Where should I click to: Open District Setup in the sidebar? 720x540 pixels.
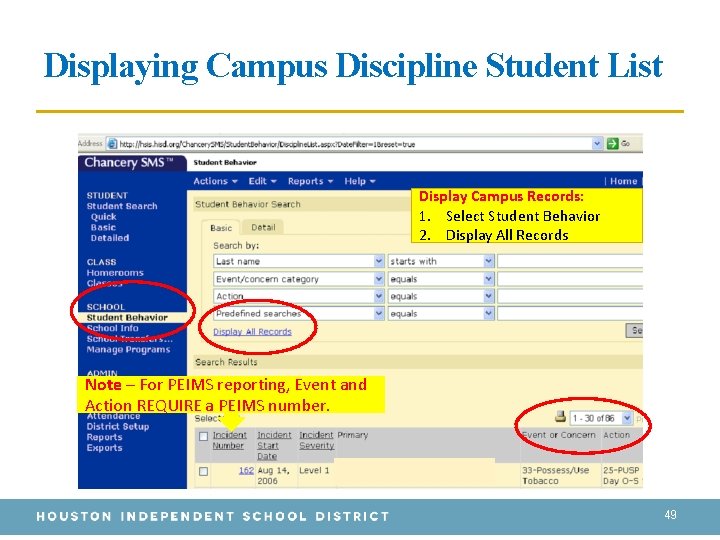(x=118, y=427)
